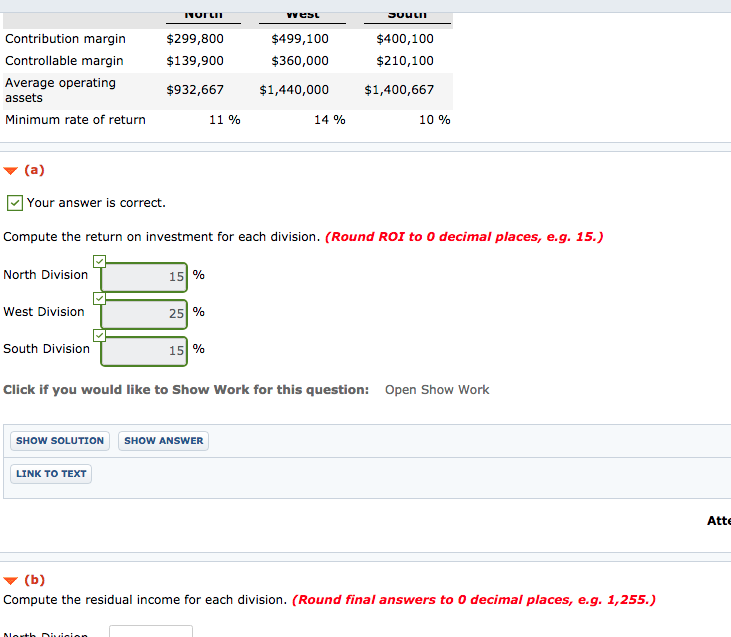The width and height of the screenshot is (731, 637).
Task: Click the 'West Division' label in part (a)
Action: point(44,312)
